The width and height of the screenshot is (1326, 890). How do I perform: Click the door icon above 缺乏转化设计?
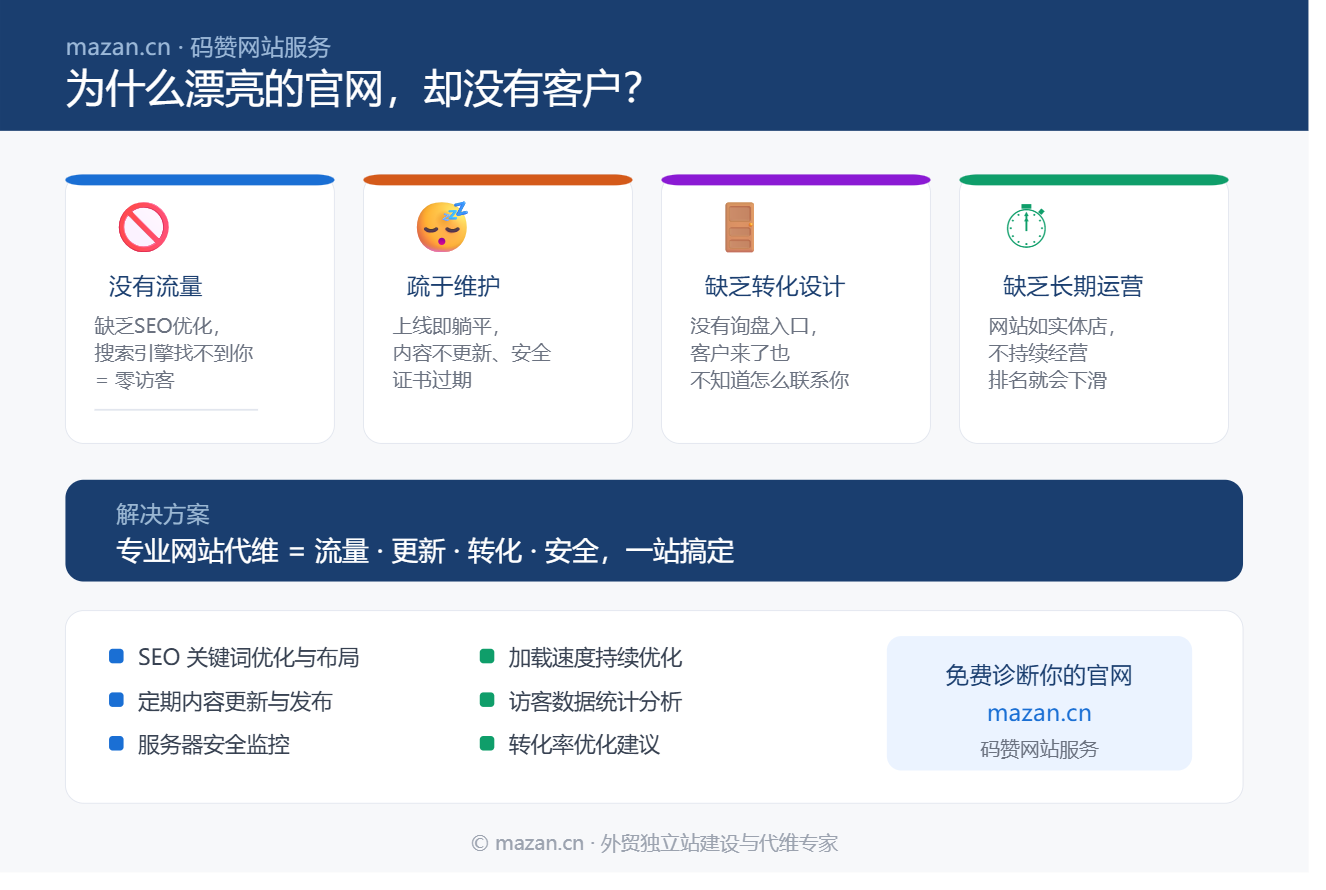[x=739, y=227]
